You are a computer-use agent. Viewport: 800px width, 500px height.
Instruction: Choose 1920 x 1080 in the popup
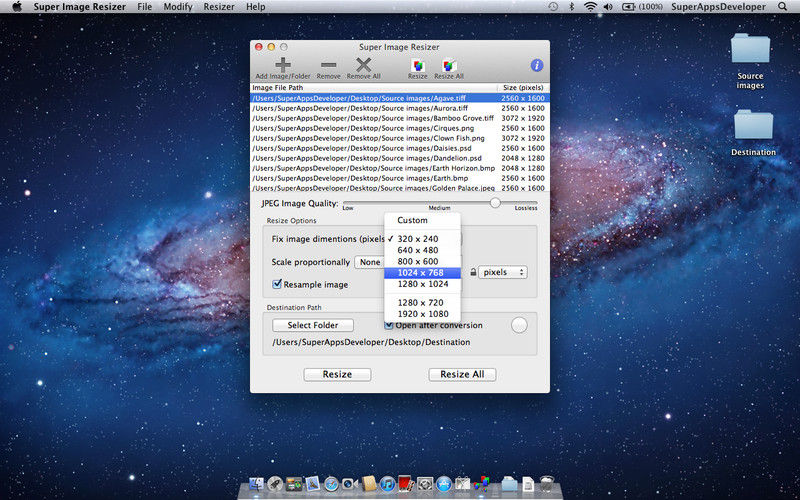click(422, 314)
